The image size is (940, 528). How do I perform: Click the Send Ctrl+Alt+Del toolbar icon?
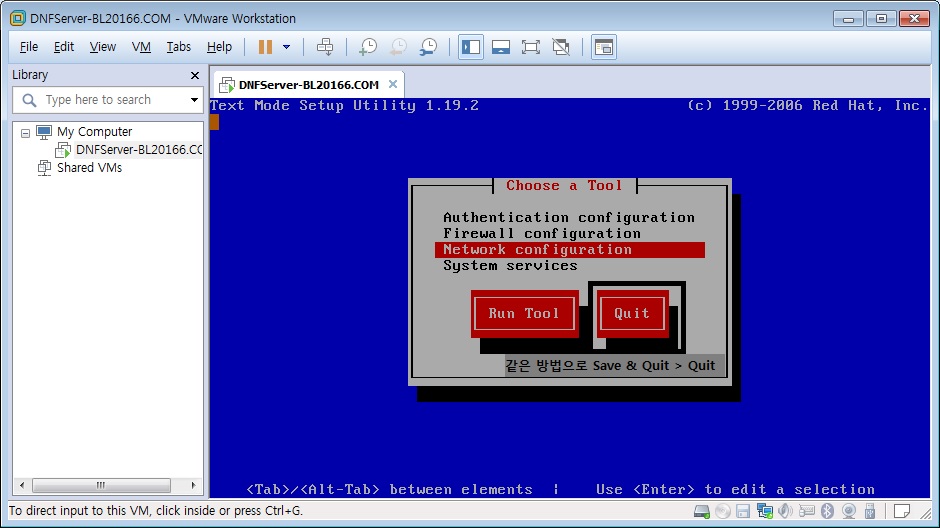coord(325,47)
